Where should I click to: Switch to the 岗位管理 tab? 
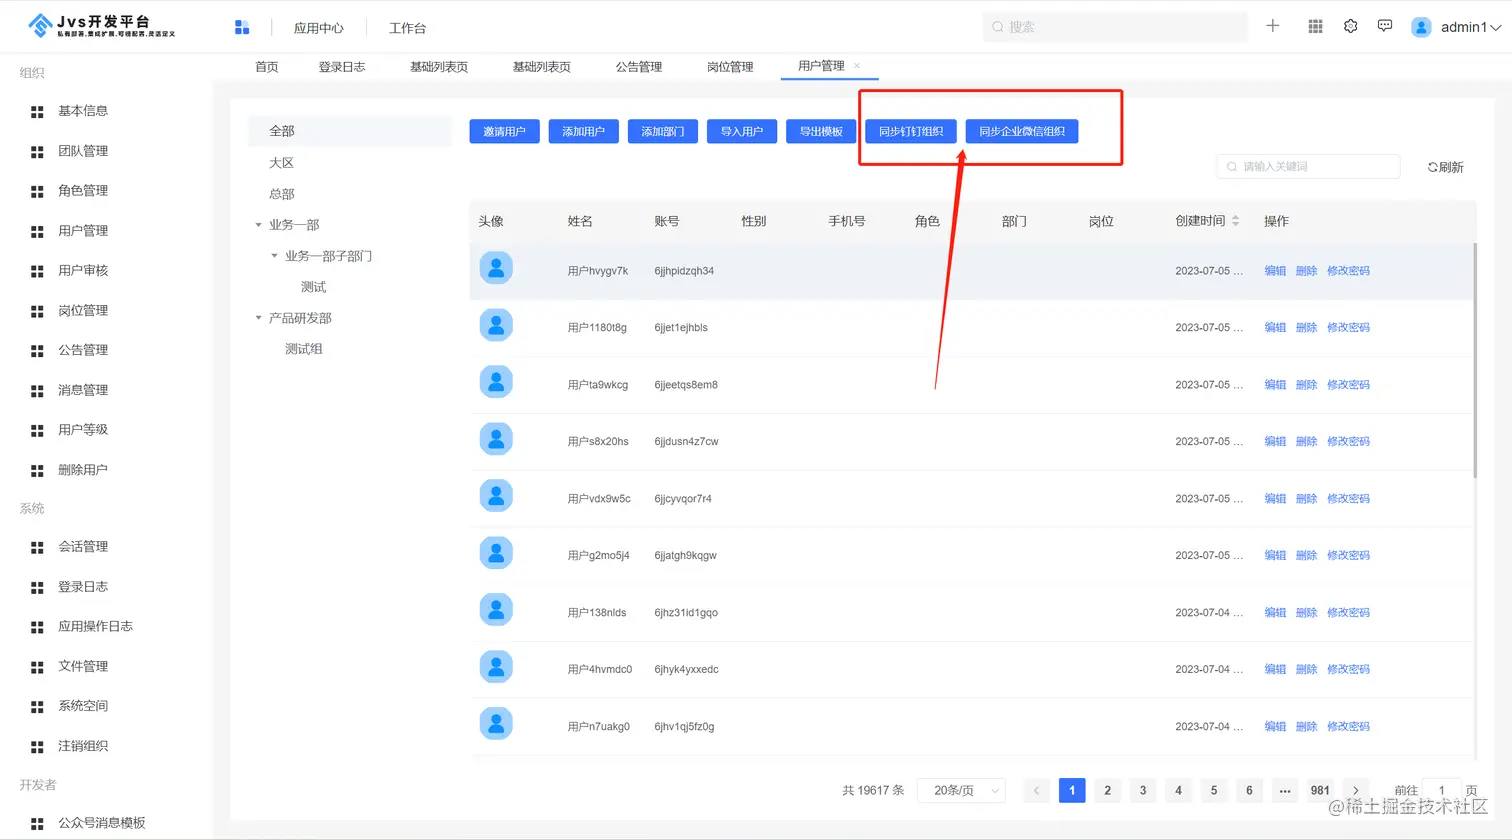(x=730, y=67)
